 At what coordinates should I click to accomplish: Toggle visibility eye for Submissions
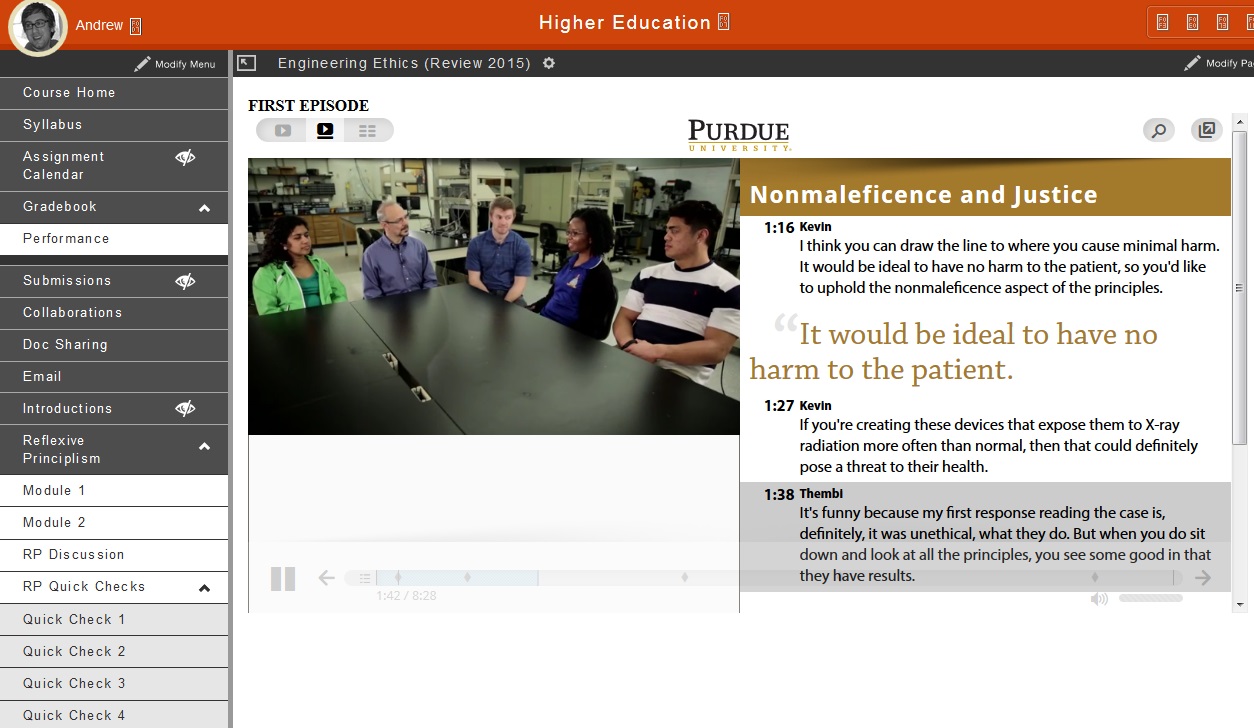(x=185, y=281)
